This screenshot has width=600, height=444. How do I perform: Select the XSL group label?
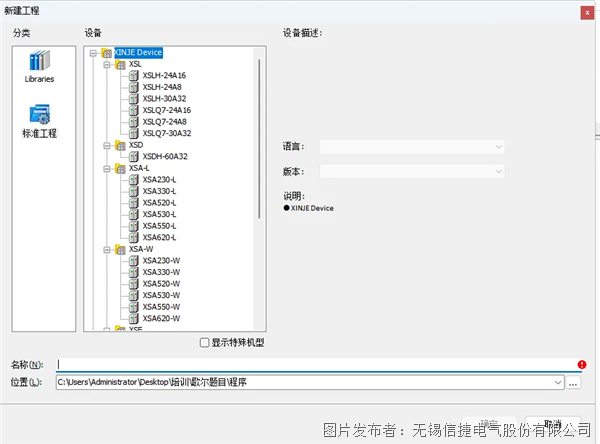coord(135,64)
